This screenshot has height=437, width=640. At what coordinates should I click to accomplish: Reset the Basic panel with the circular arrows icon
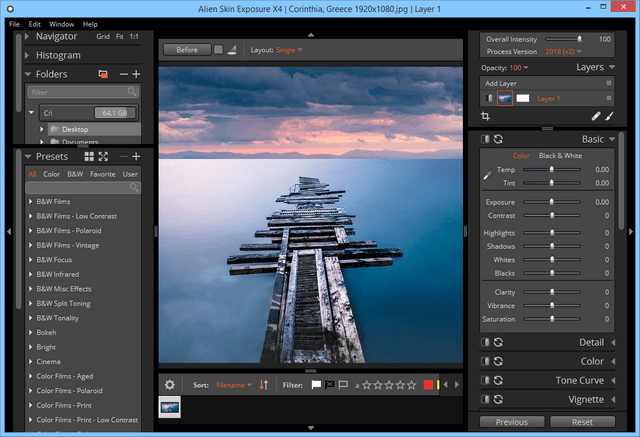(x=498, y=139)
